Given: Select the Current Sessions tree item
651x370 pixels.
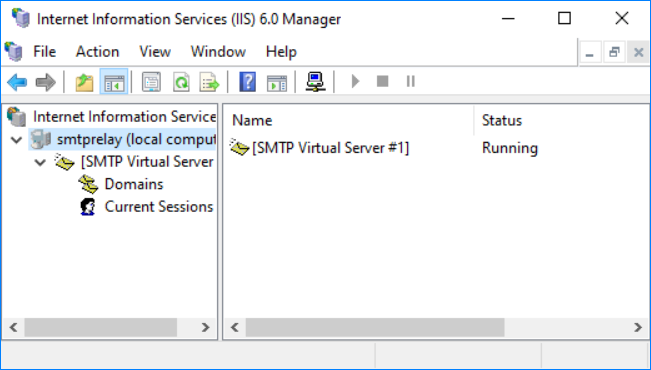Looking at the screenshot, I should point(159,206).
